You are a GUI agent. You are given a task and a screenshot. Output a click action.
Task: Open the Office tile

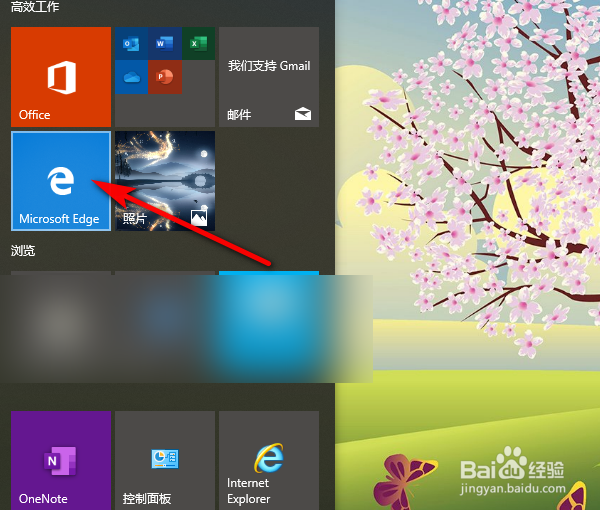61,77
